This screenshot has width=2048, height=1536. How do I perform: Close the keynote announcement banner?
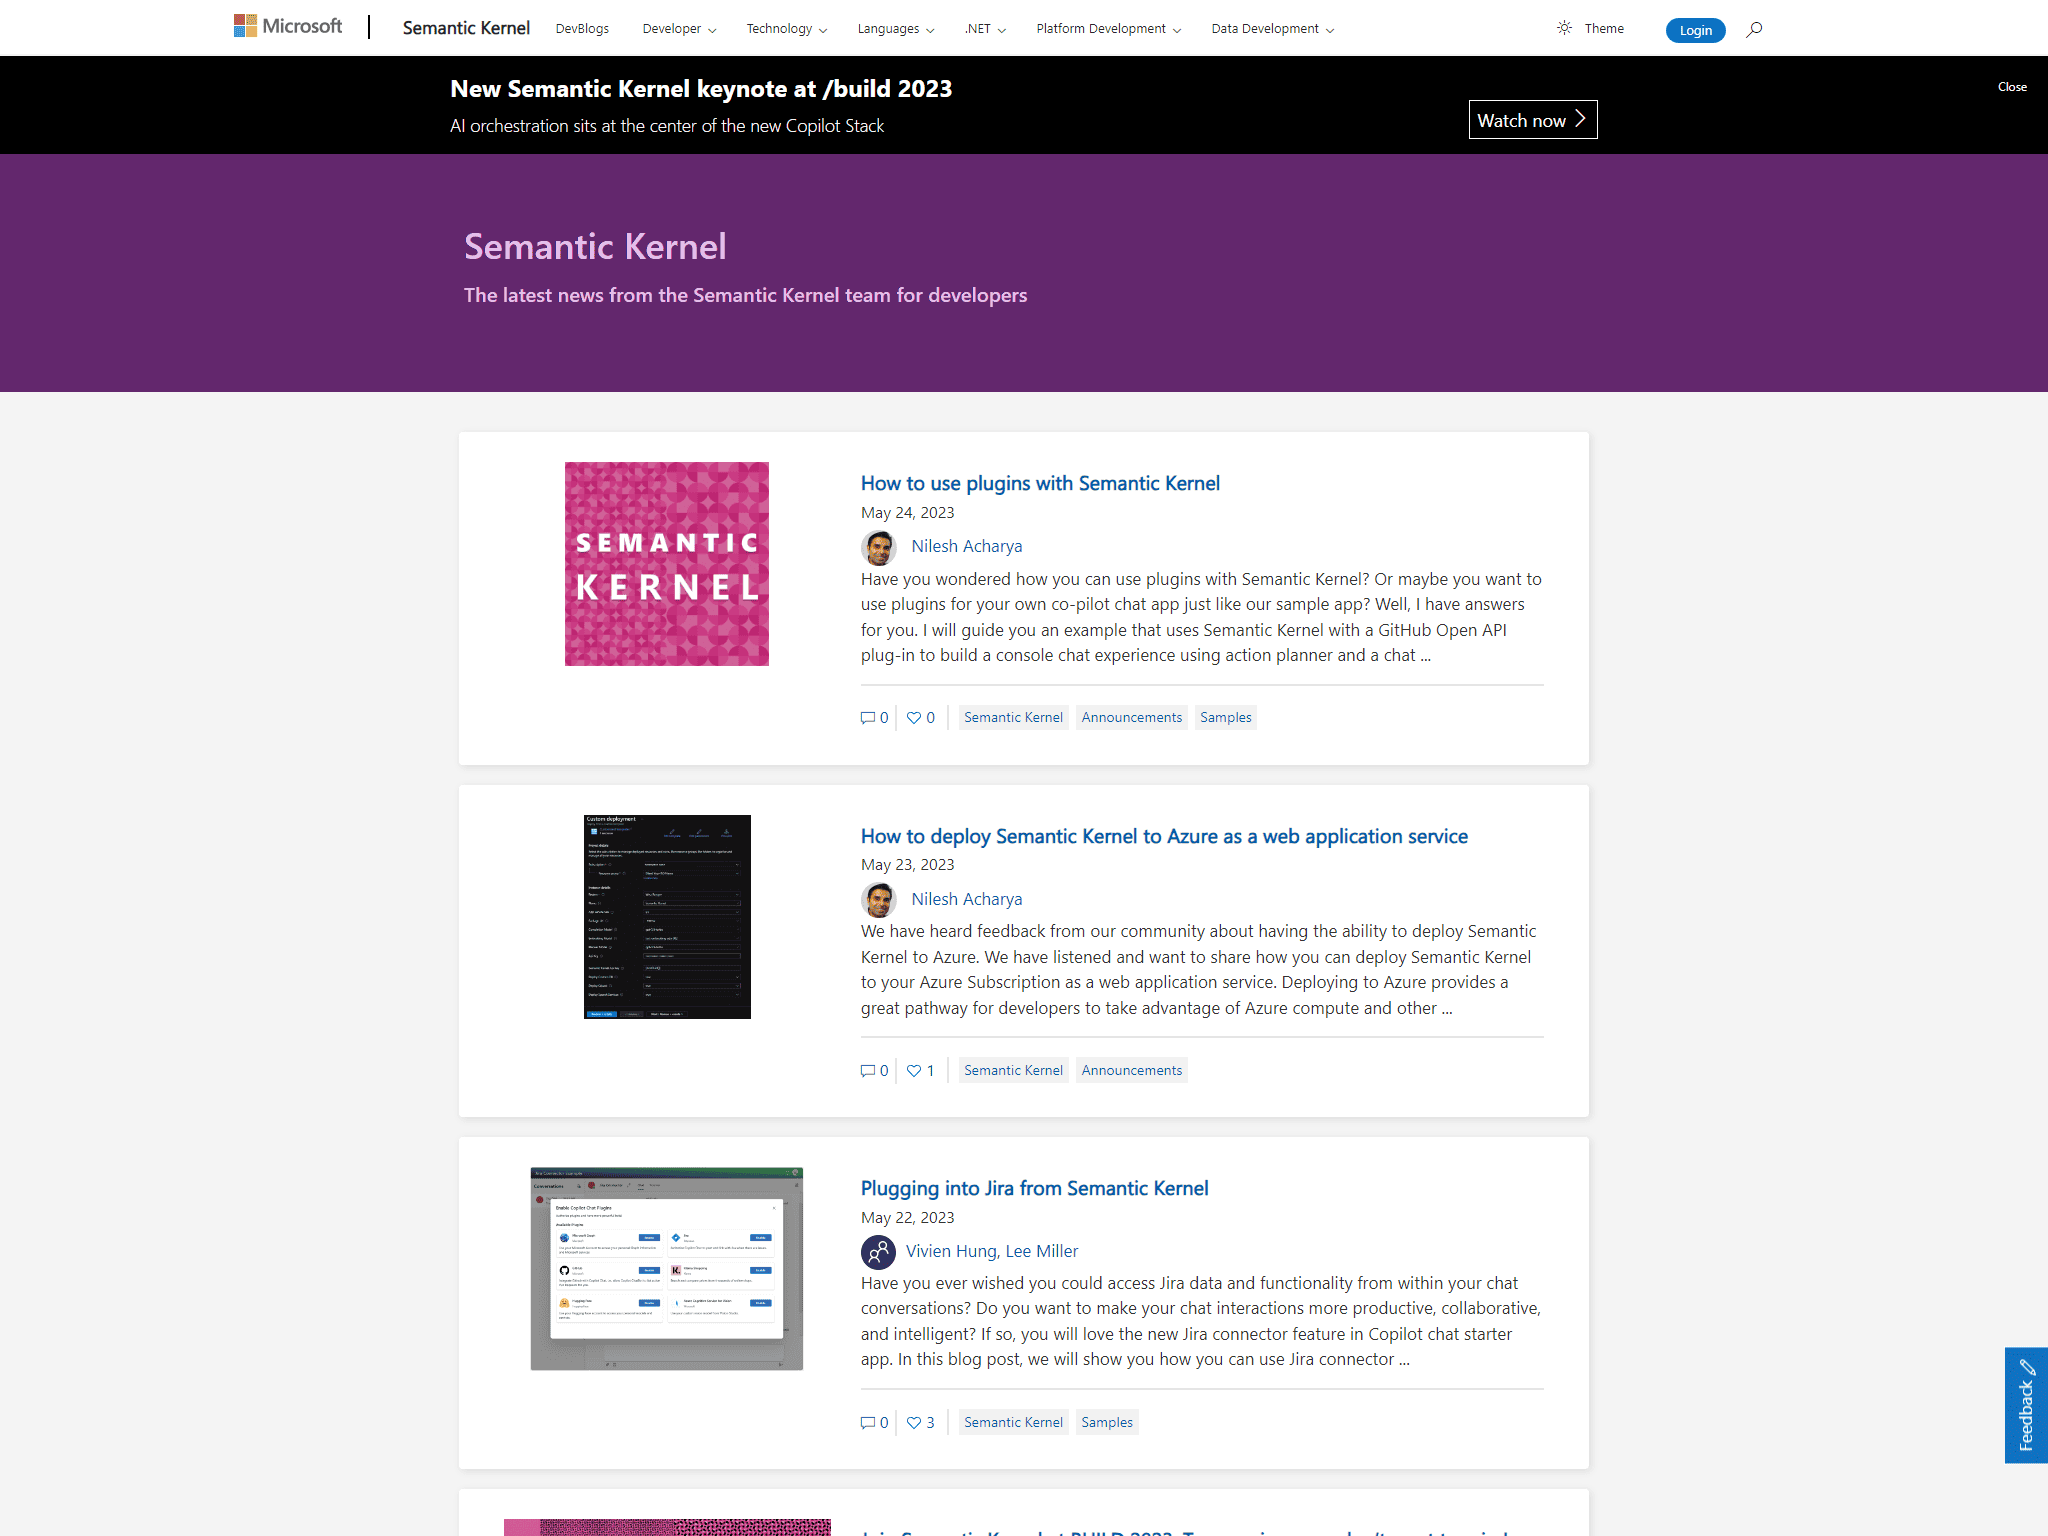click(2012, 87)
